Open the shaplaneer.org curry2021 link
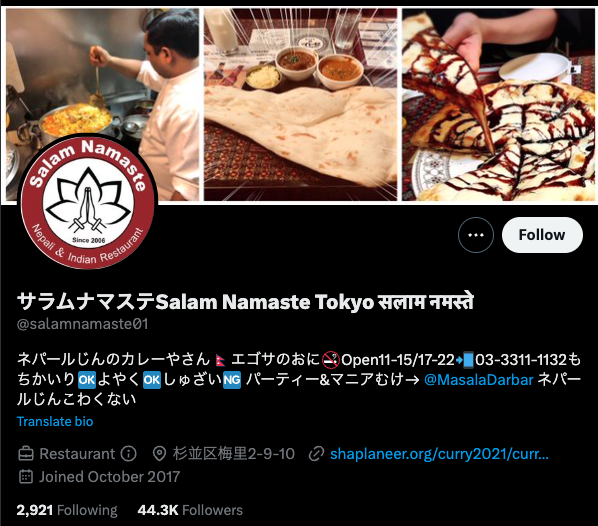This screenshot has width=598, height=526. point(439,454)
